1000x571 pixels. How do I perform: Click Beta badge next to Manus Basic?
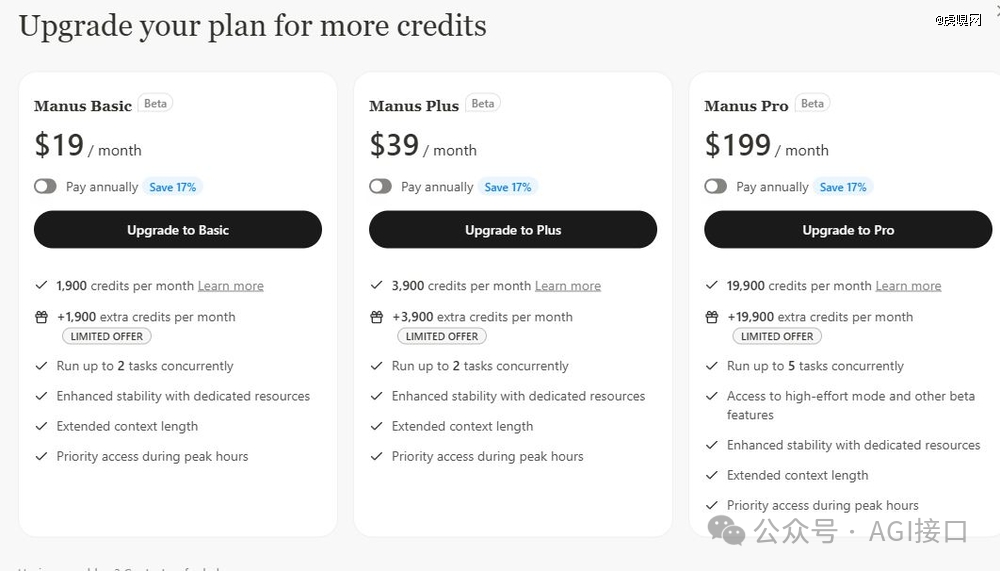(x=156, y=103)
